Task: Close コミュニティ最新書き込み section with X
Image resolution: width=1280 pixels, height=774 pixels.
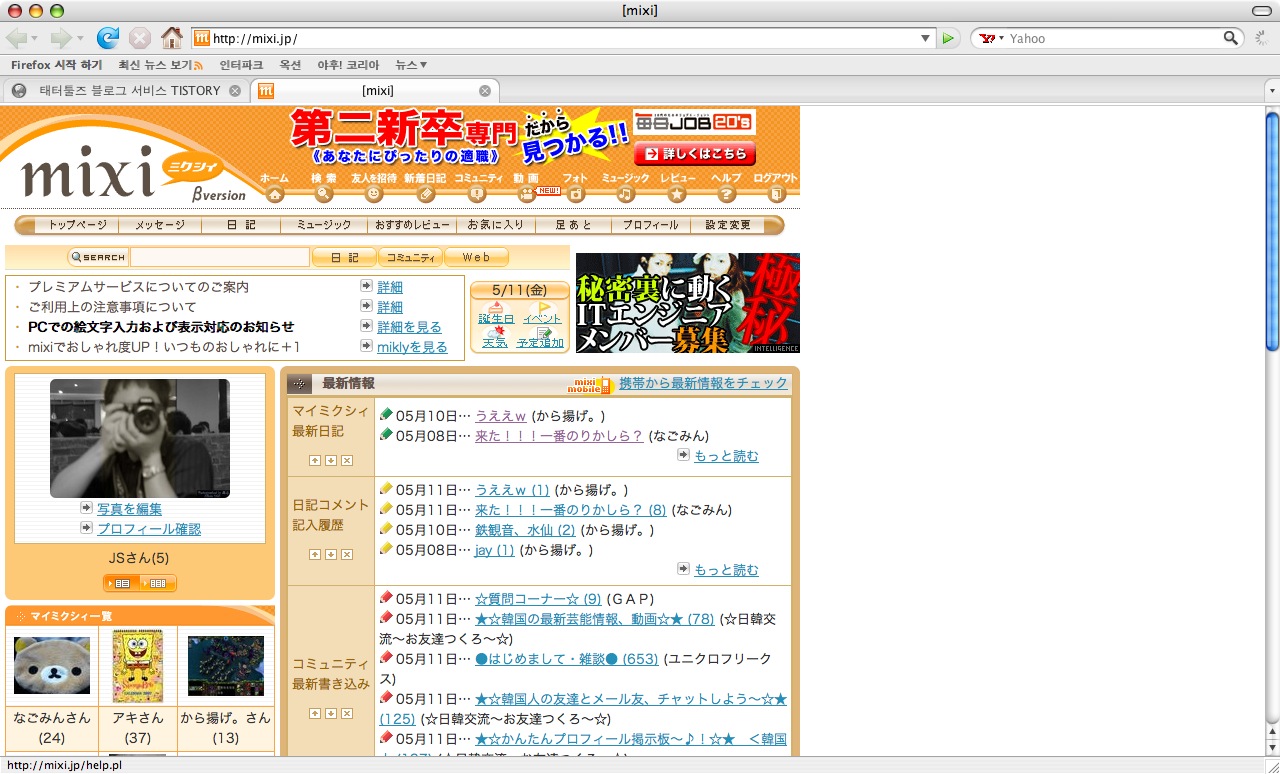Action: click(347, 713)
